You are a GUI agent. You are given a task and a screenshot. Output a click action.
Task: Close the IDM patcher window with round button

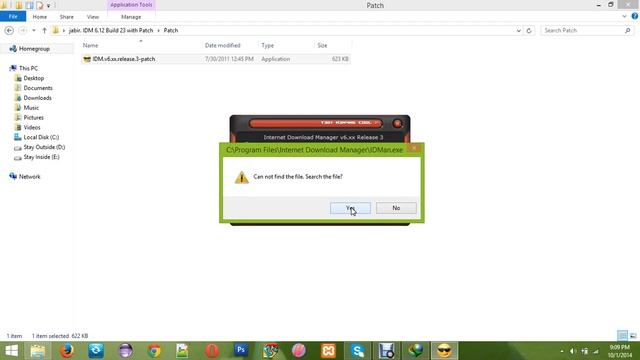click(397, 123)
